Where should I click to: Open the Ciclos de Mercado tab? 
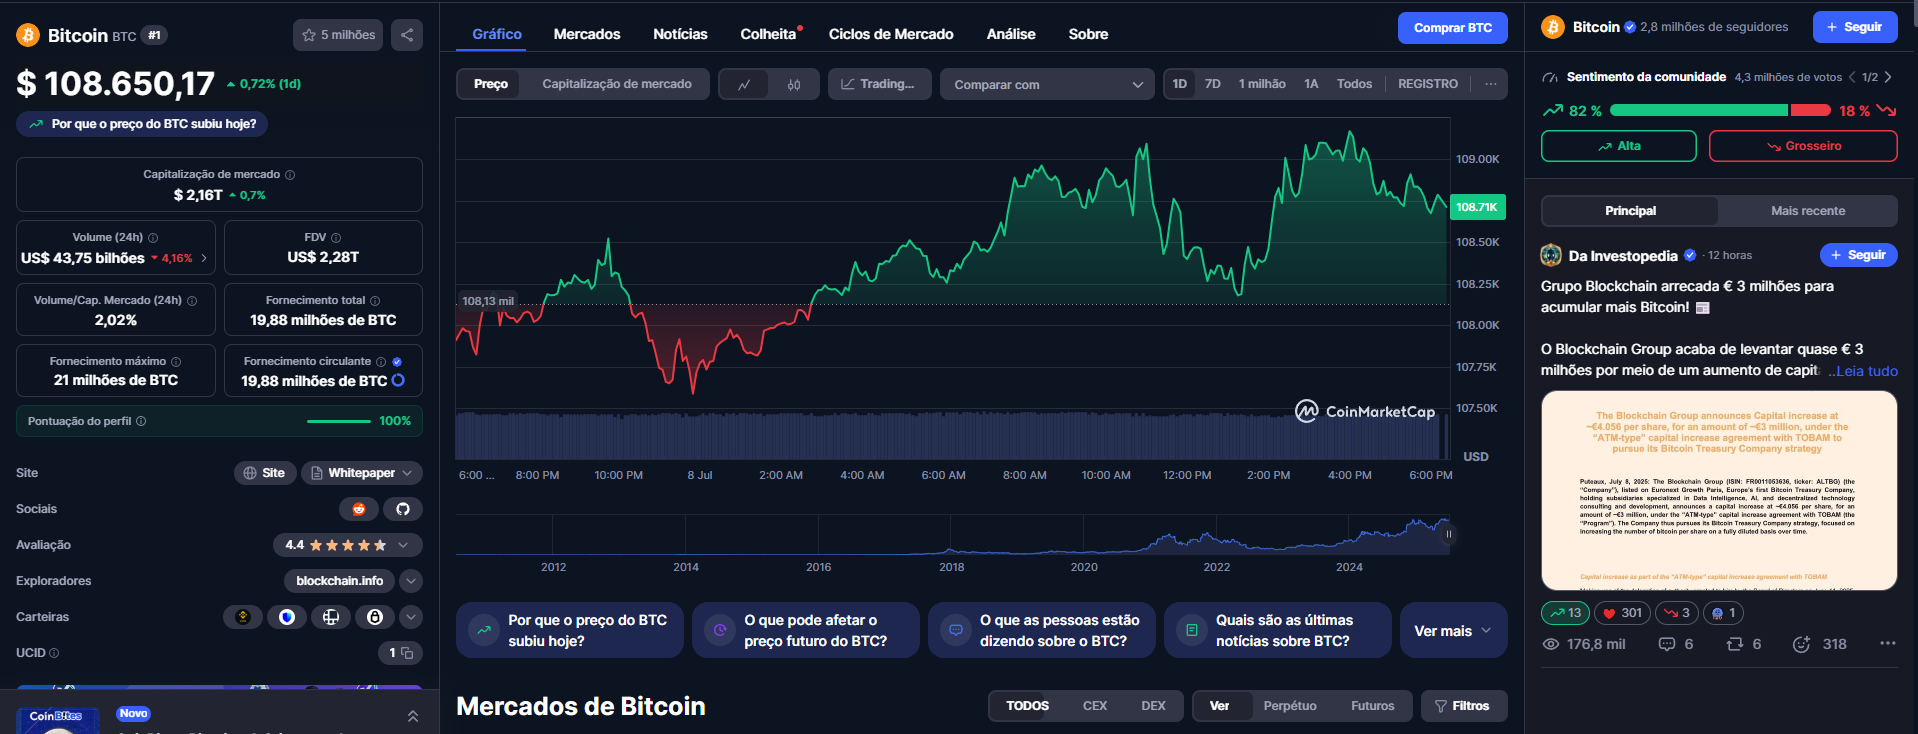click(x=891, y=34)
